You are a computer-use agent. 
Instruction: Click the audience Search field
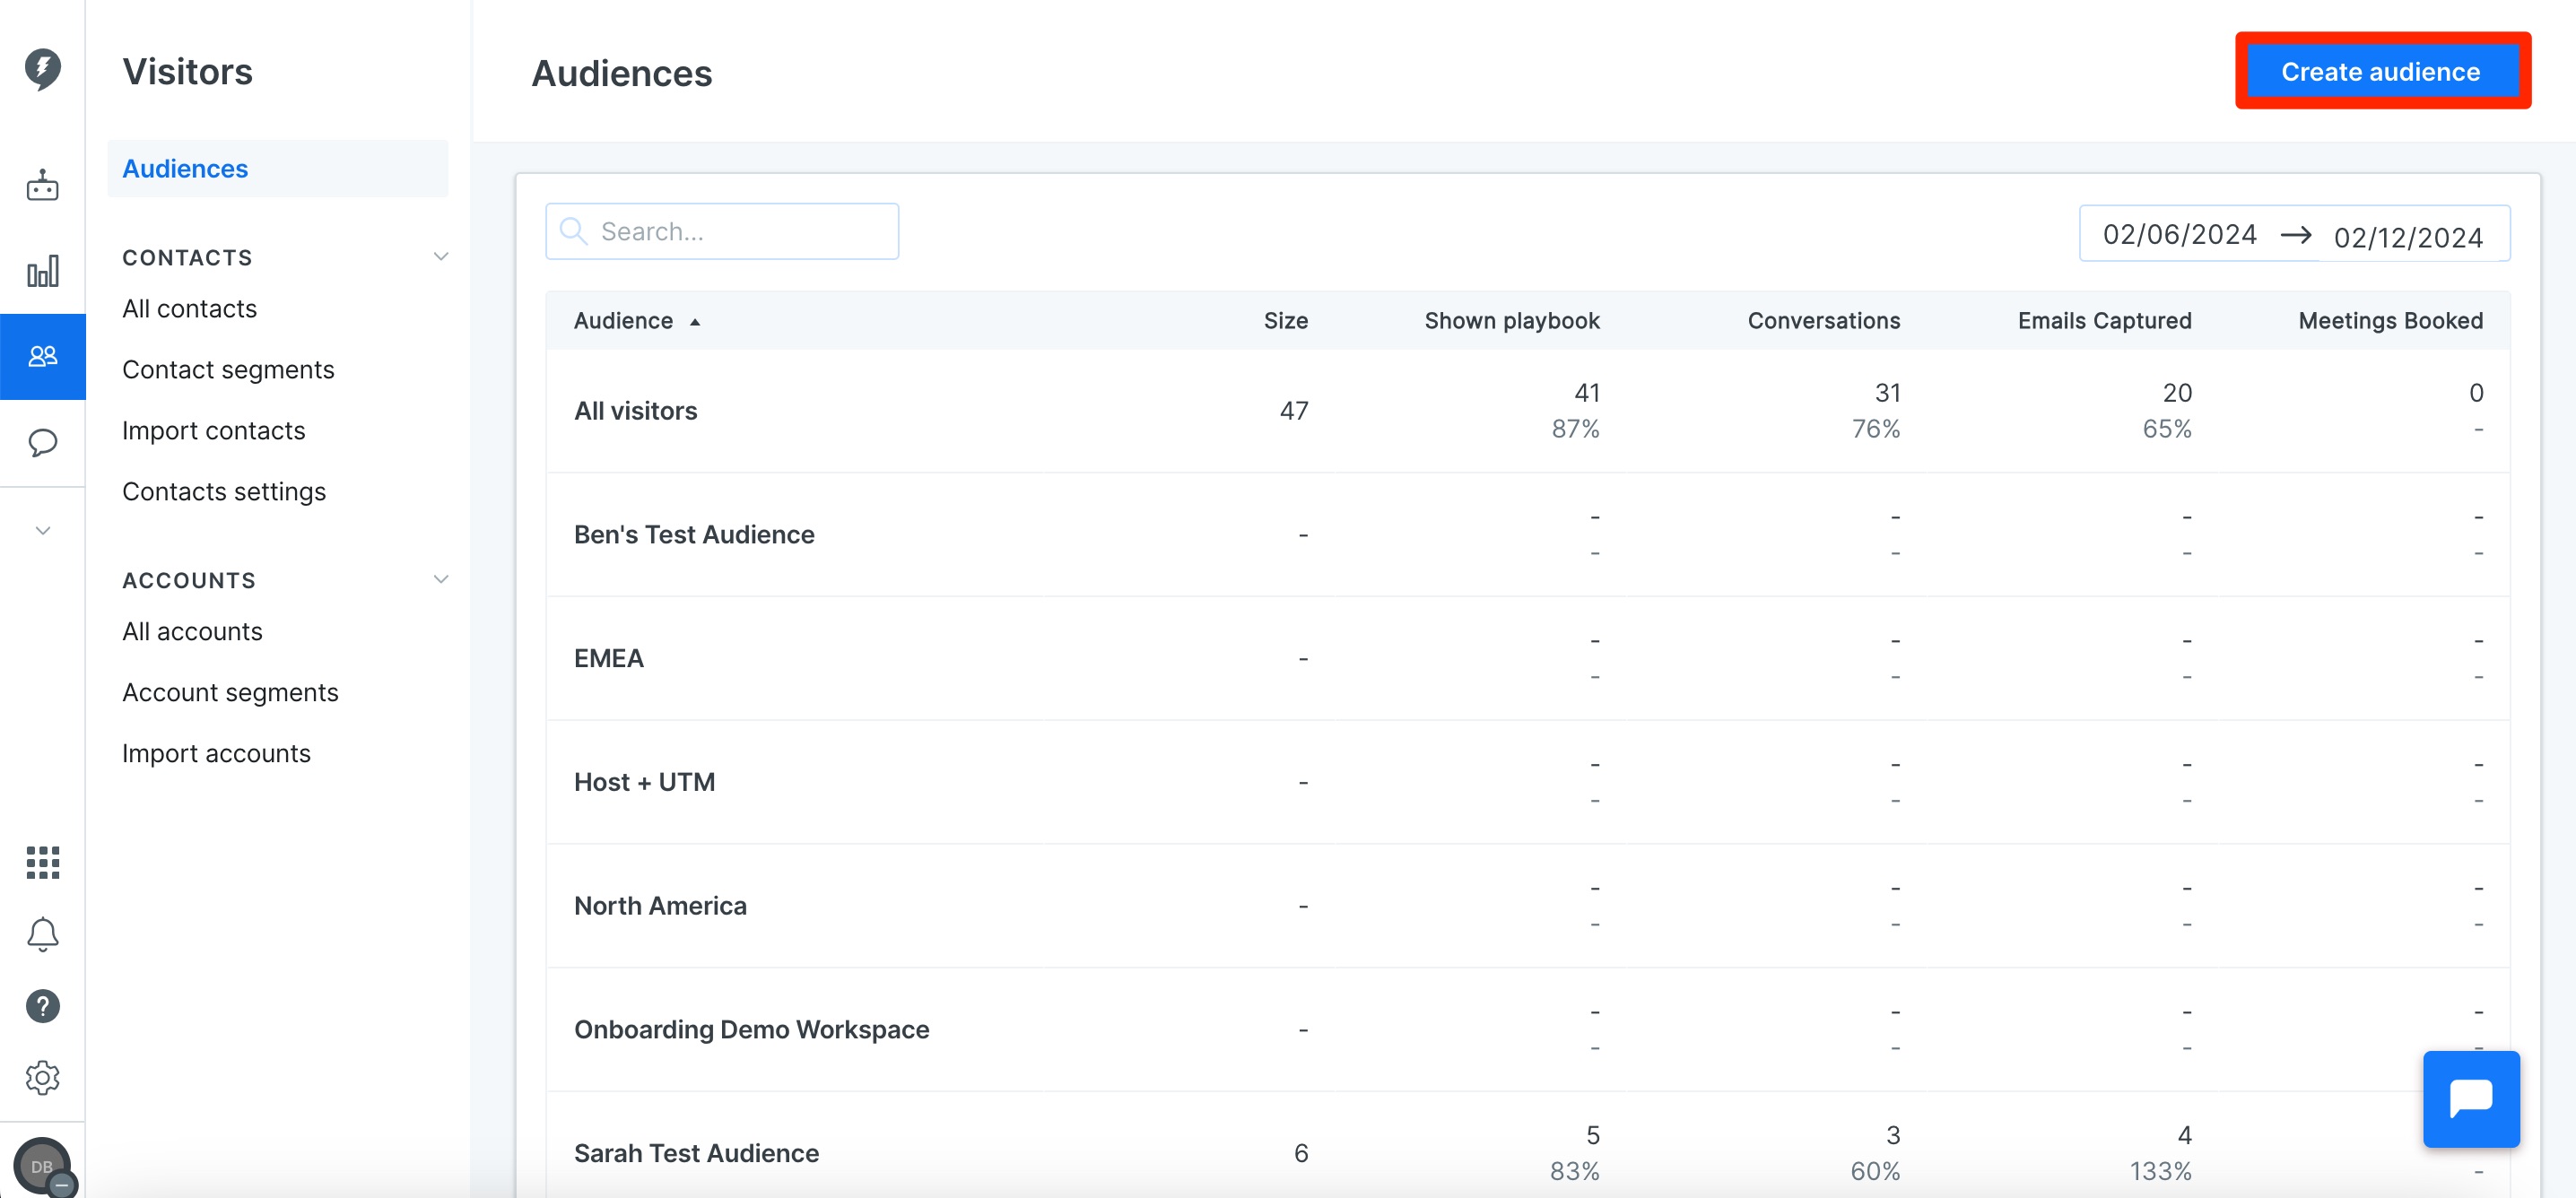coord(721,231)
